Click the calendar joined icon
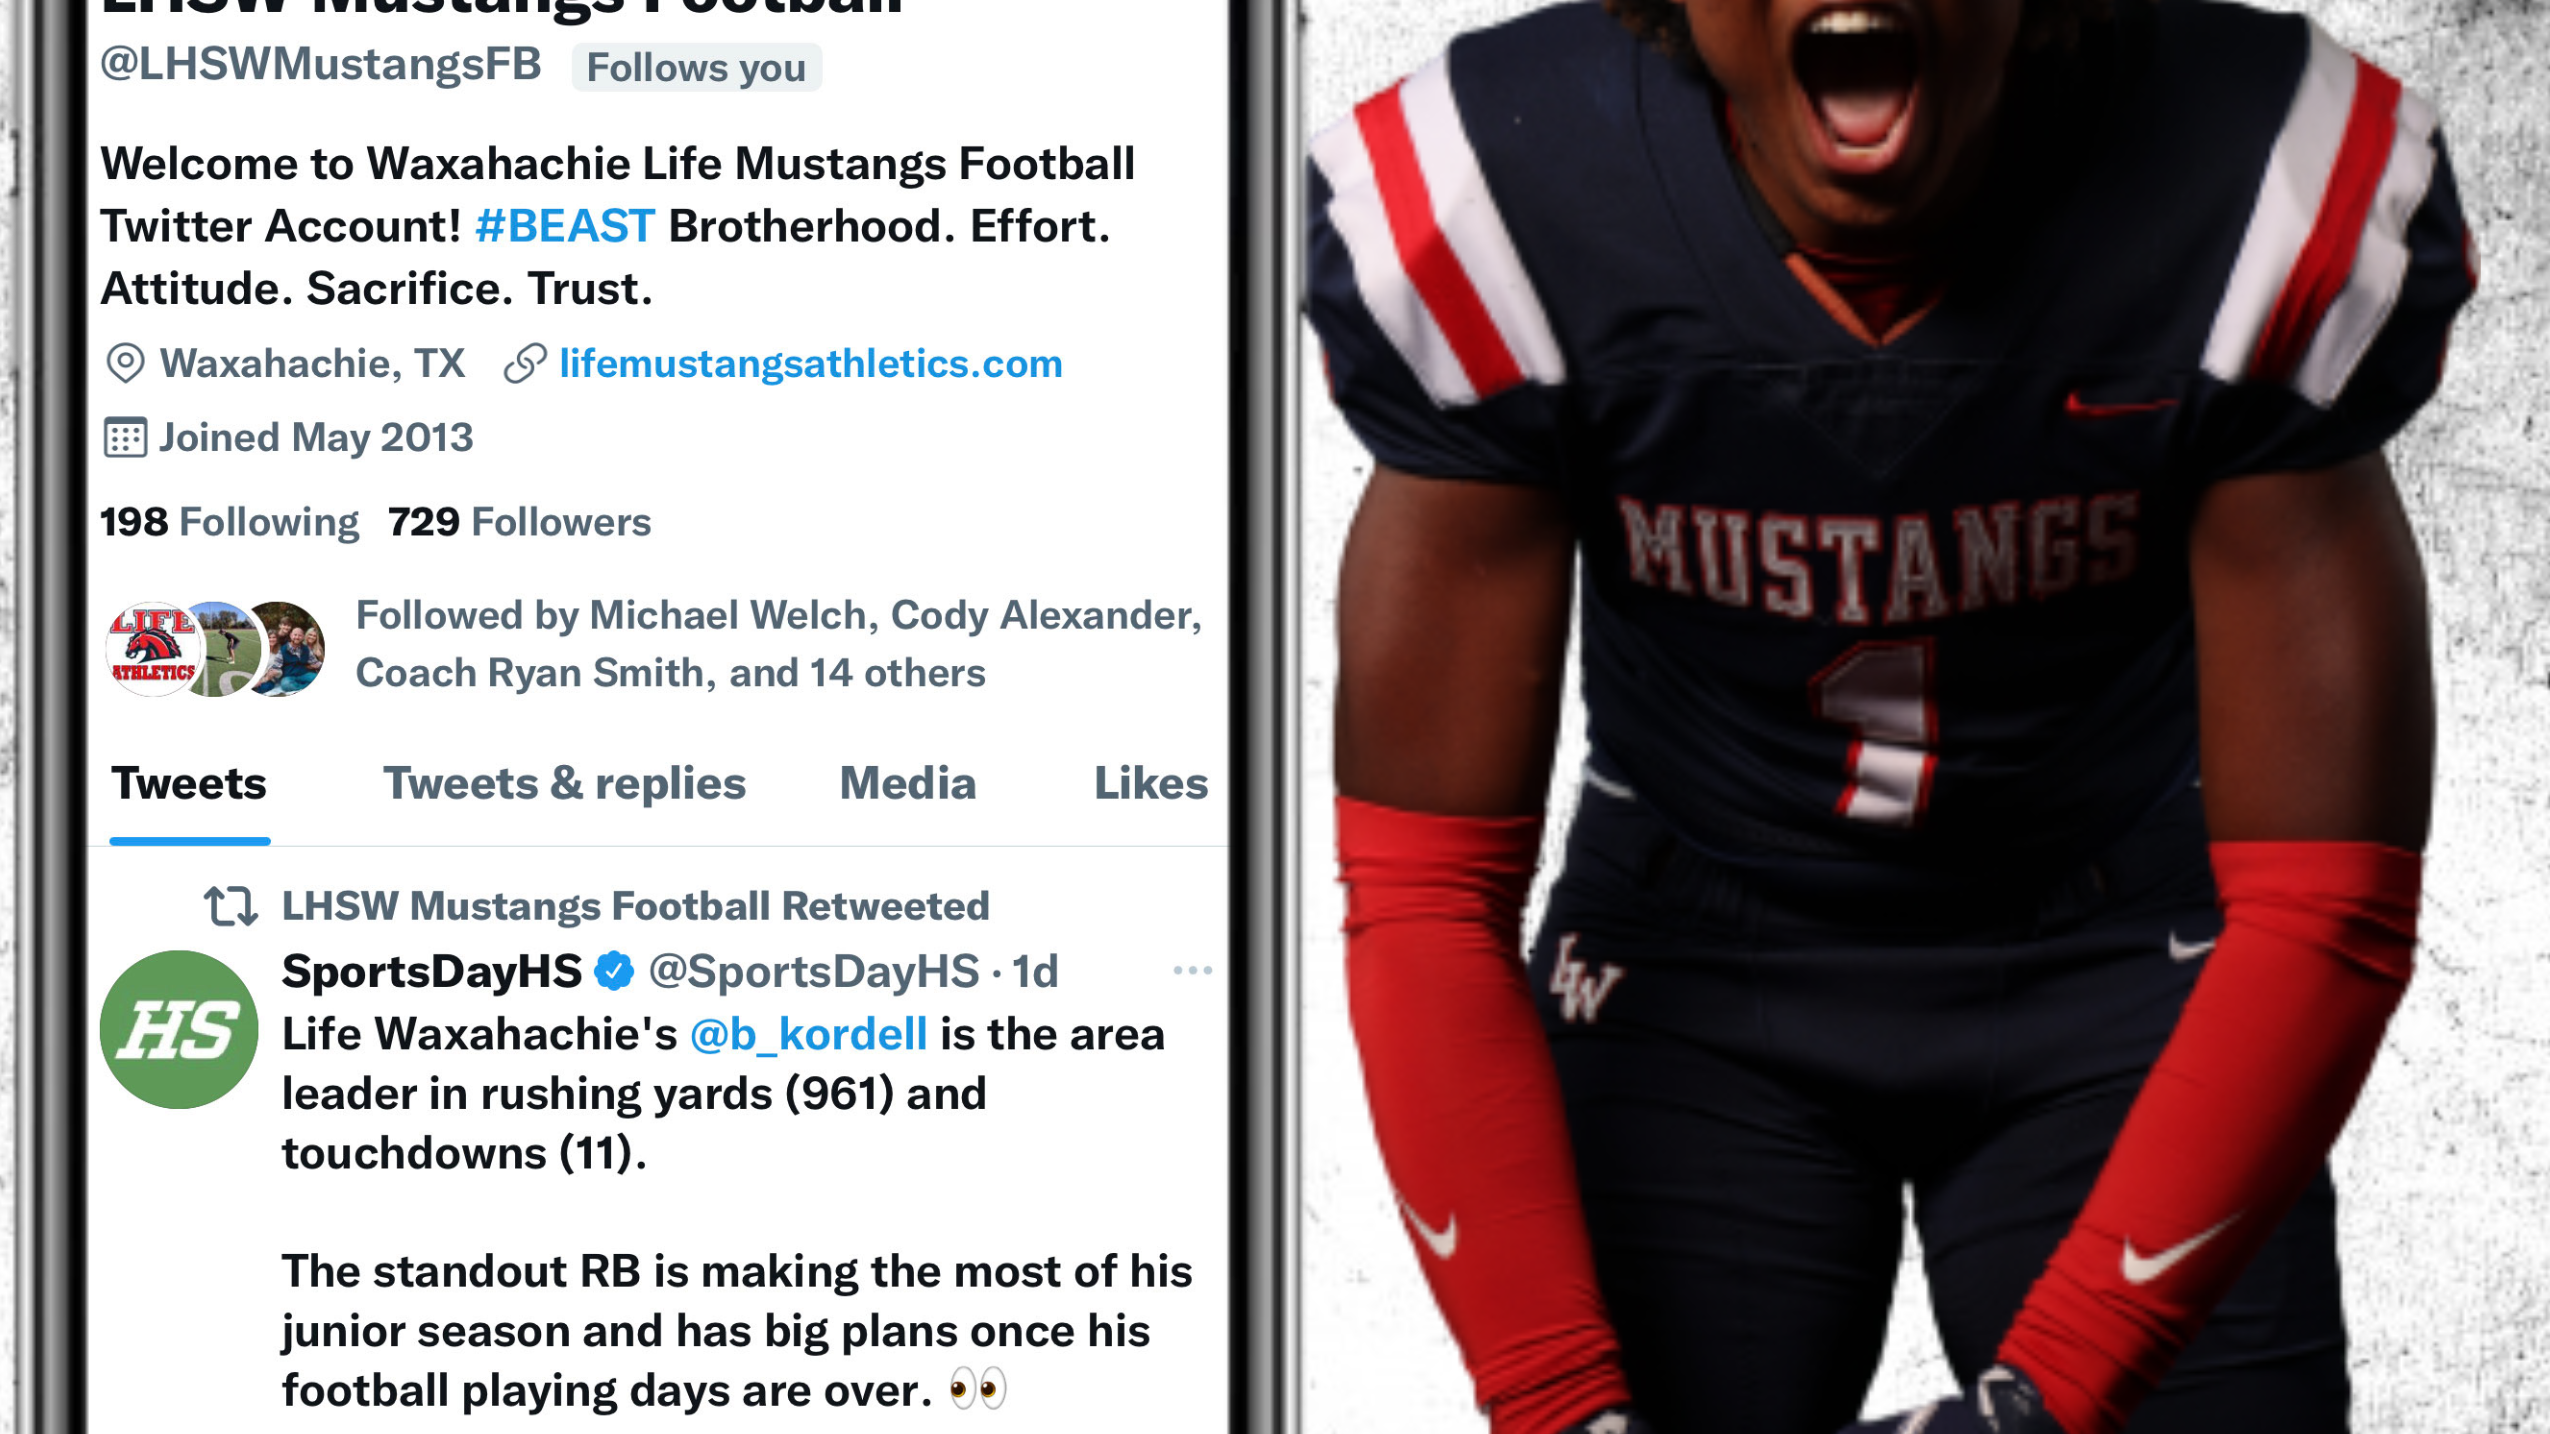 click(125, 438)
